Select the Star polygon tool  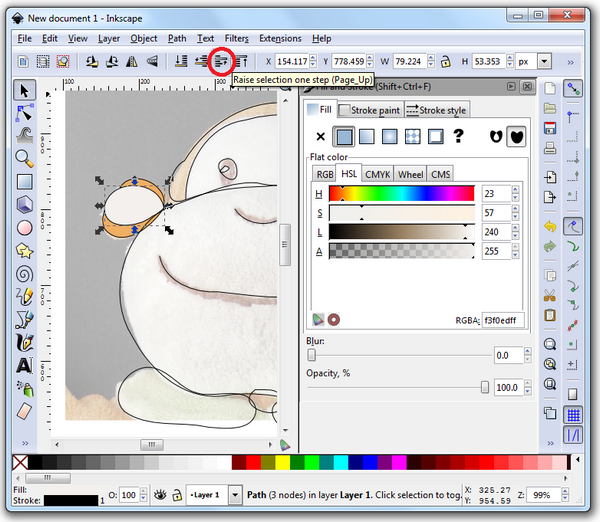pyautogui.click(x=24, y=251)
